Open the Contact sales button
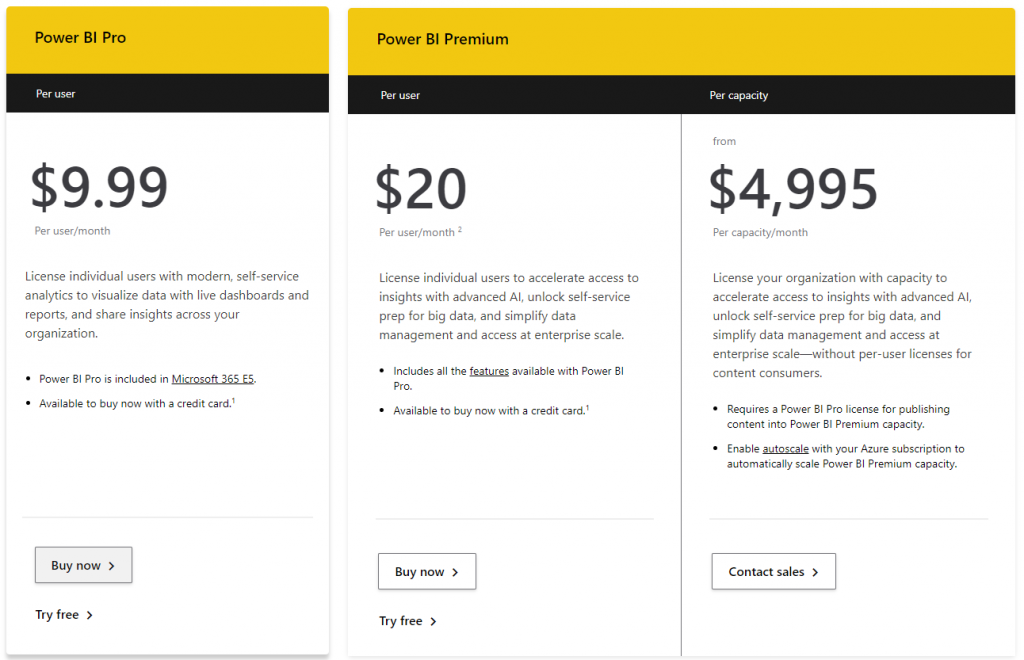 tap(773, 572)
